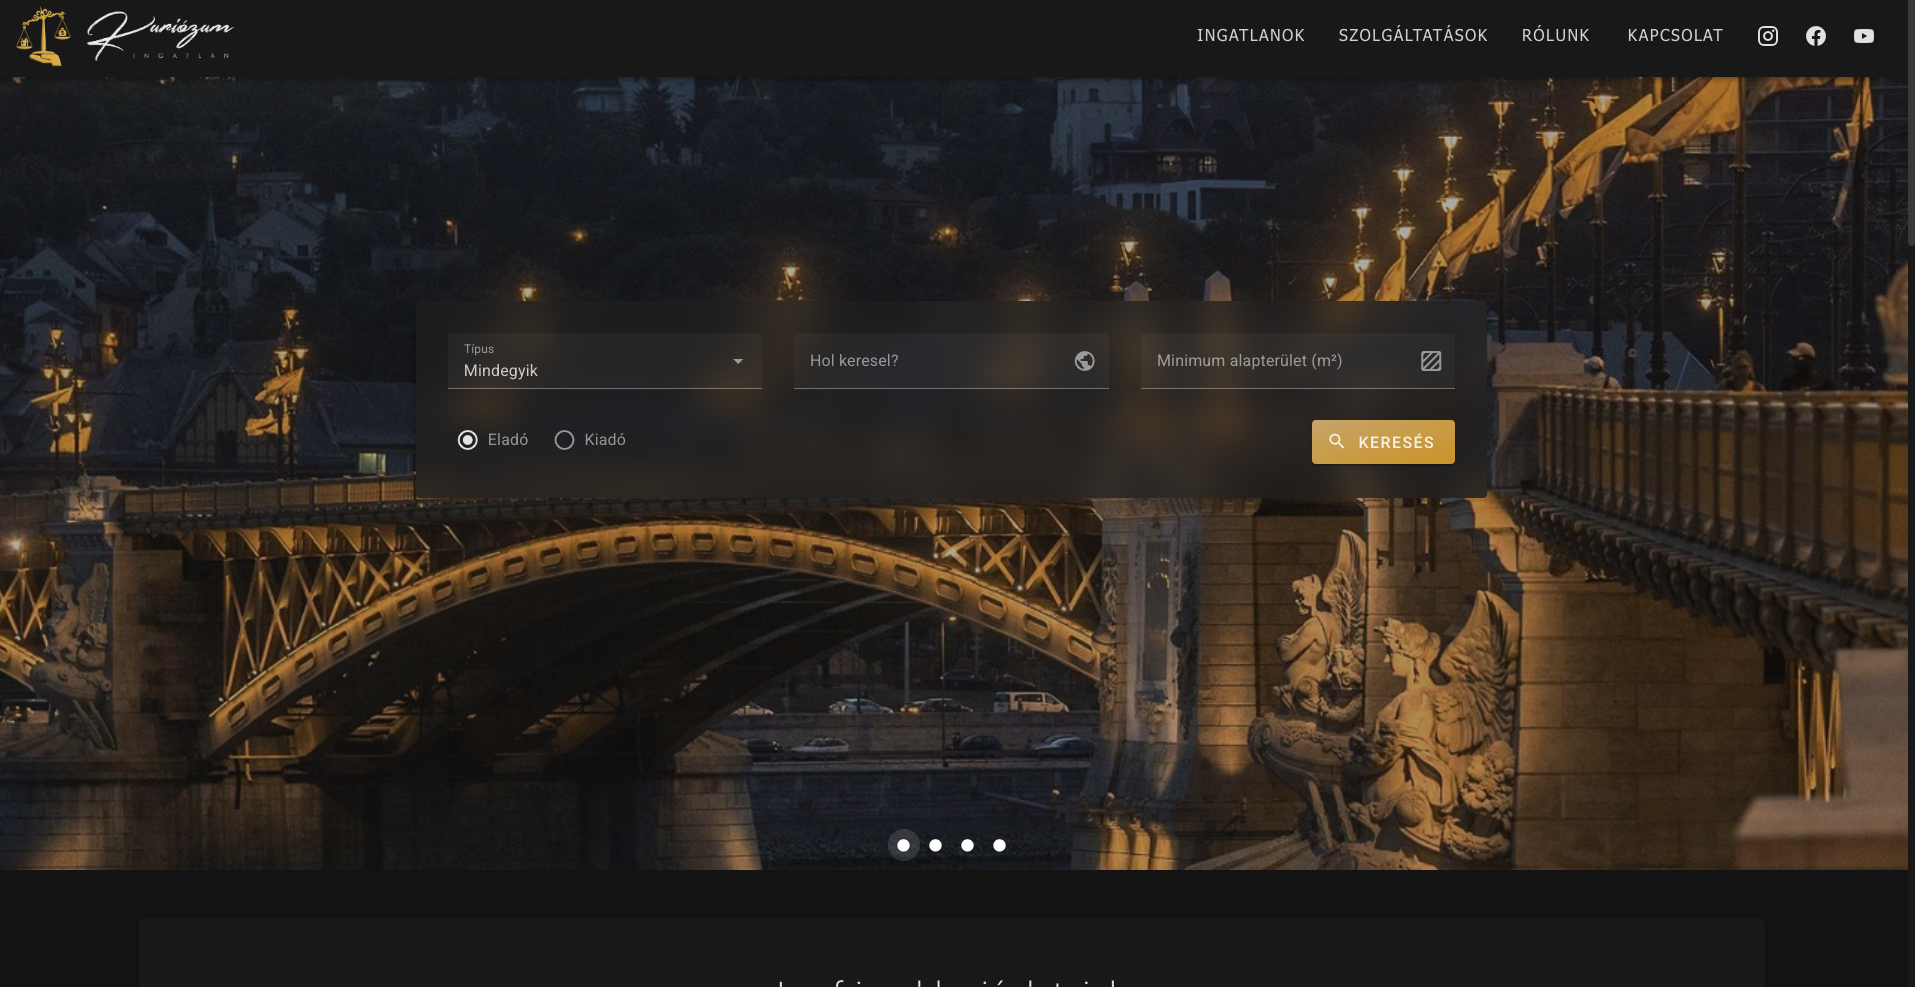
Task: Open the Szolgáltatások menu item
Action: tap(1412, 36)
